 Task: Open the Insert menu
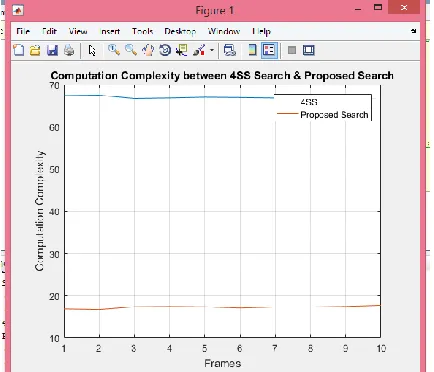point(110,31)
